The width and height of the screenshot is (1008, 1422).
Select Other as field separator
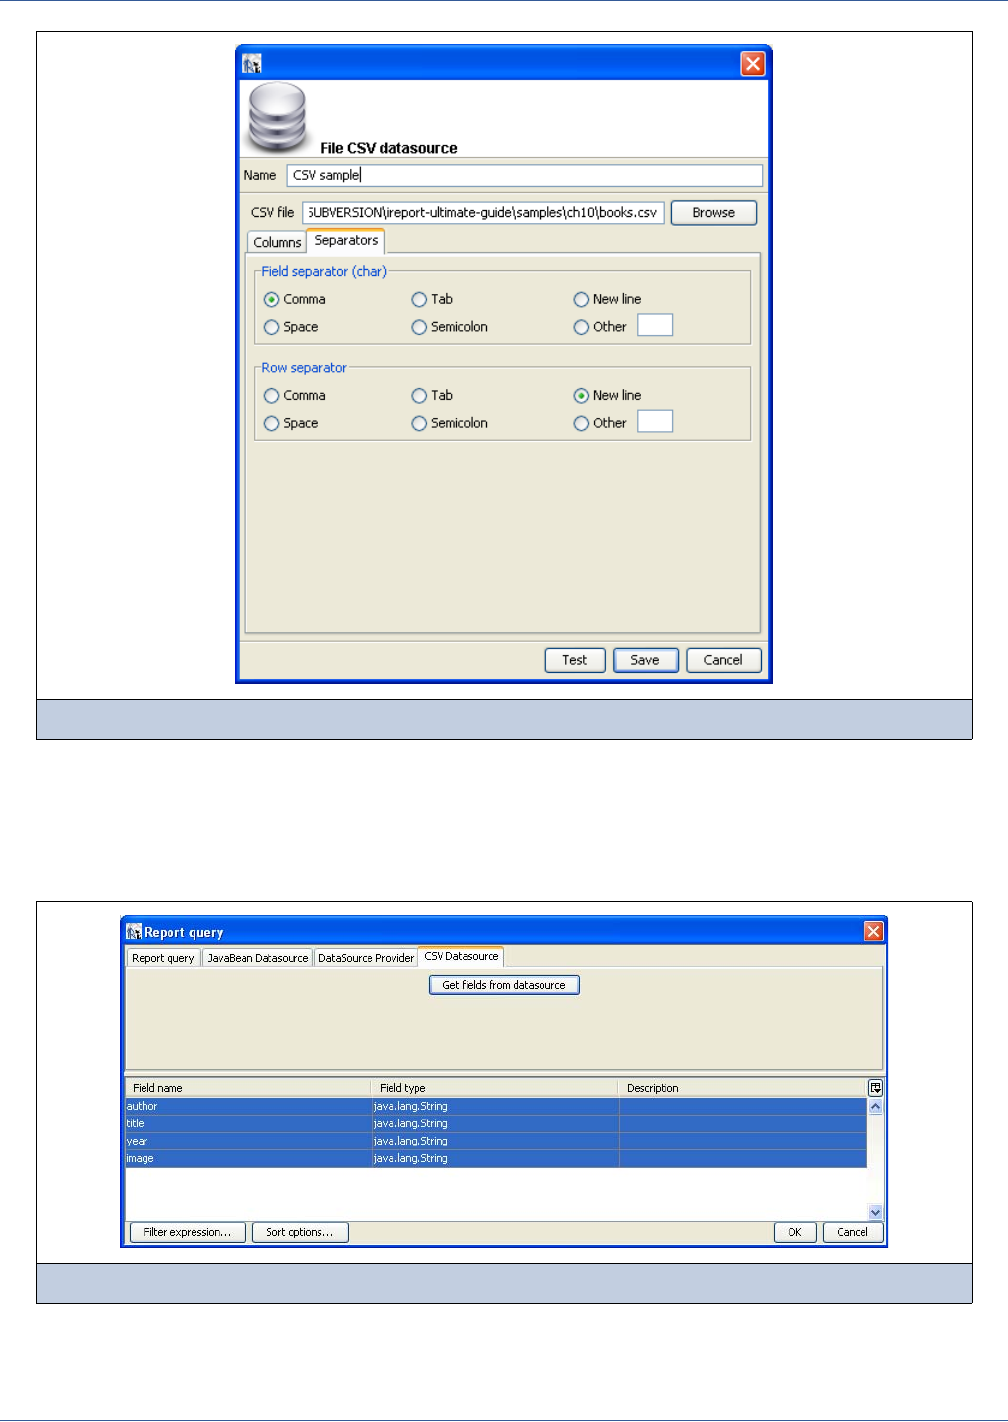click(600, 327)
